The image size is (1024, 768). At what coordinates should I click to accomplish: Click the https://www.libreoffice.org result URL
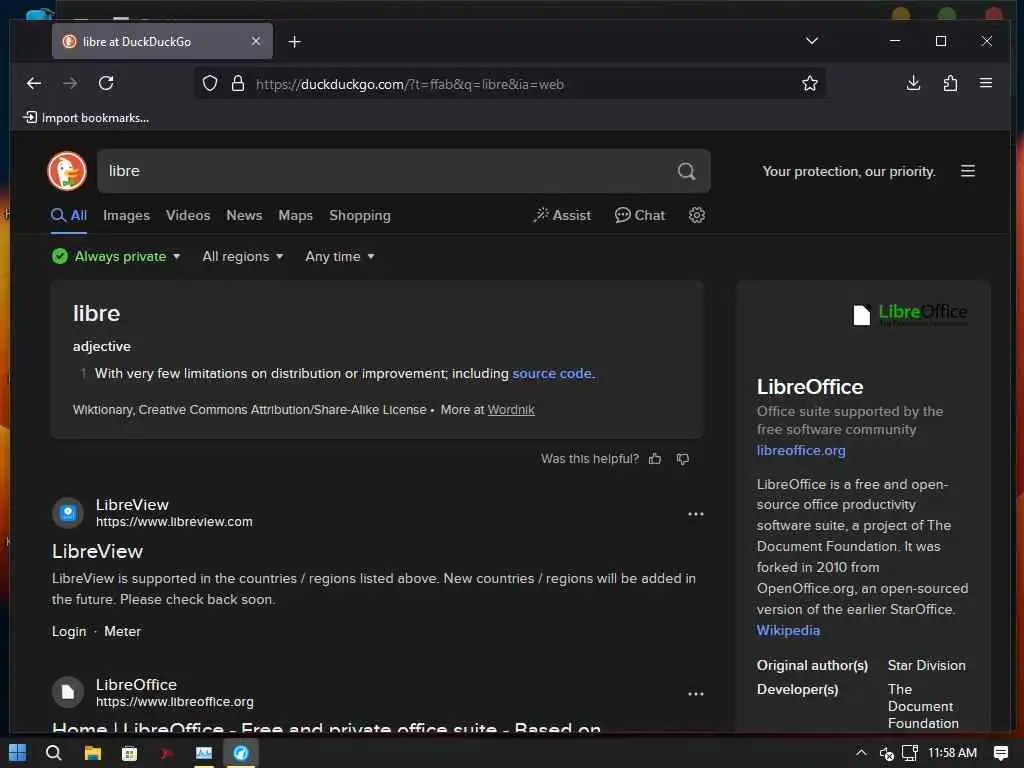[174, 702]
